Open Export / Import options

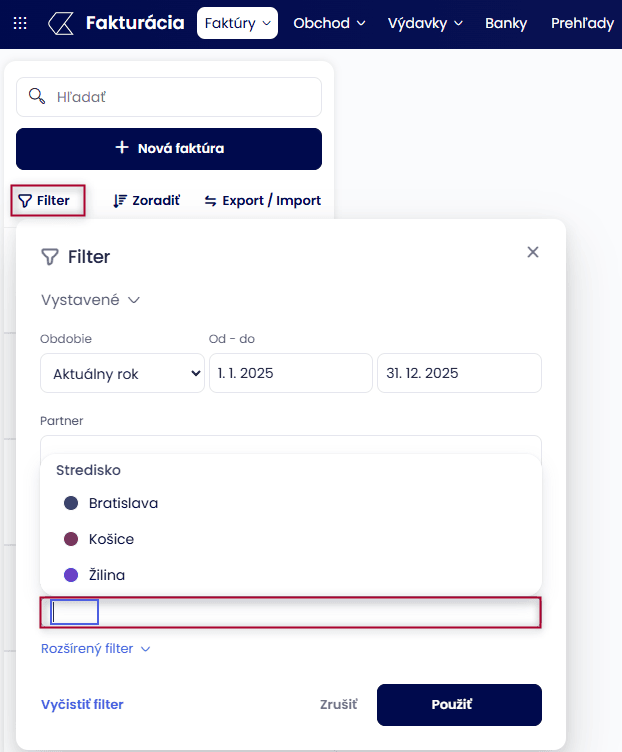tap(262, 200)
